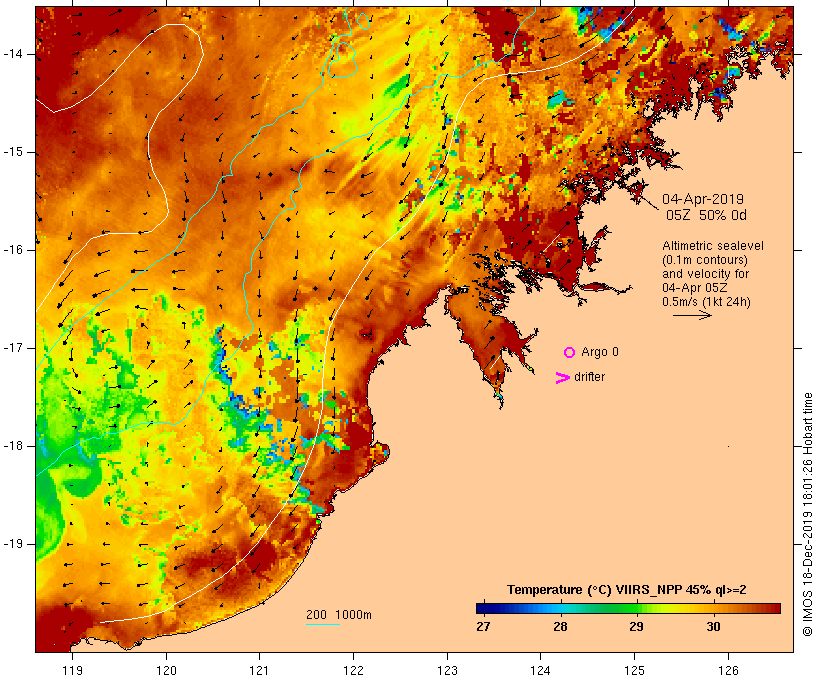Click longitude label 120
Screen dimensions: 820x680
click(166, 670)
